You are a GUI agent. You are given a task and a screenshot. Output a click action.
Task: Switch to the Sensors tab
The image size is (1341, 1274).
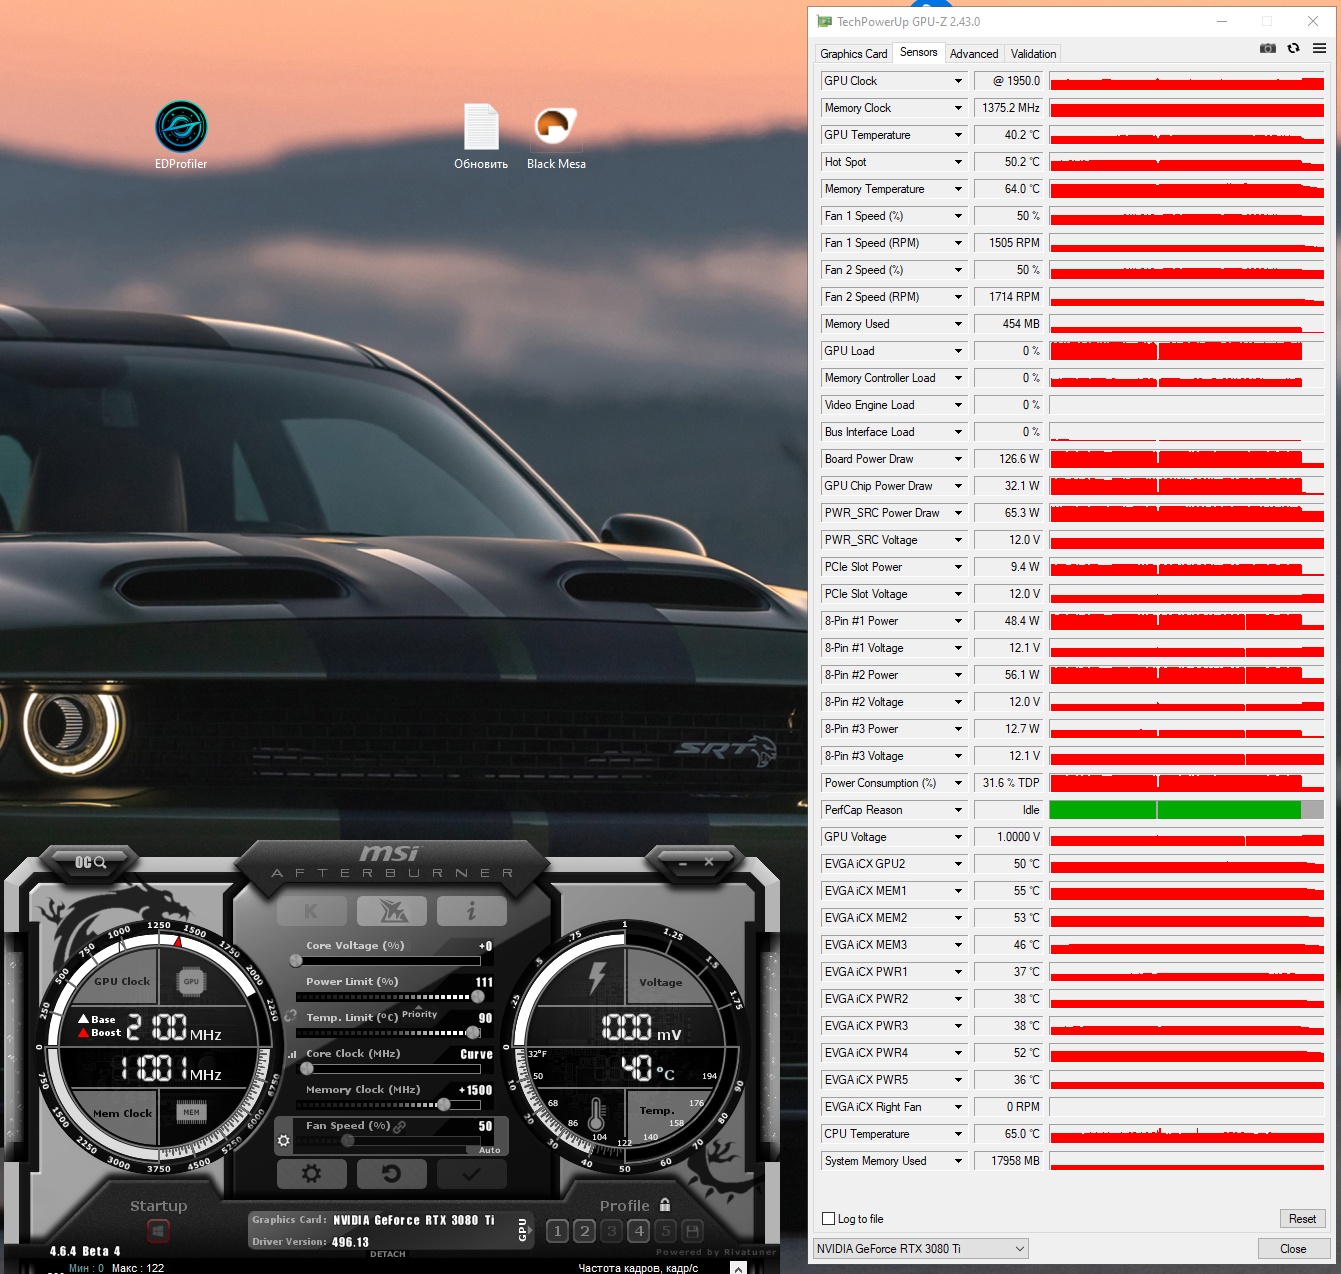click(918, 52)
